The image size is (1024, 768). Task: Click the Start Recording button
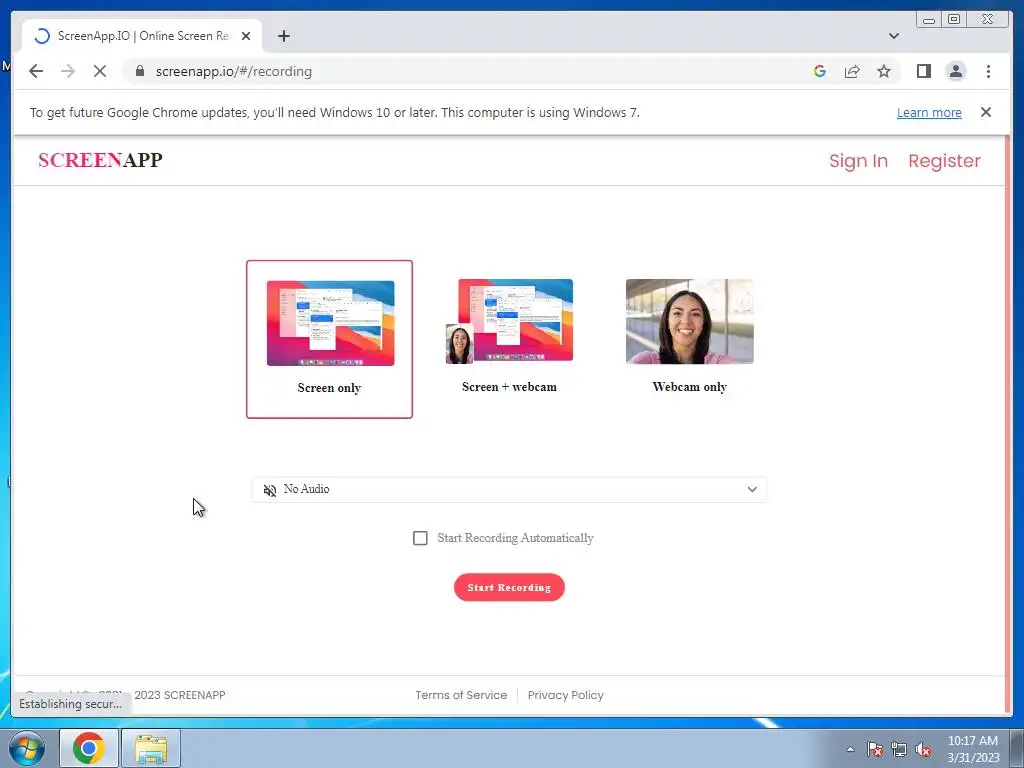pos(509,587)
